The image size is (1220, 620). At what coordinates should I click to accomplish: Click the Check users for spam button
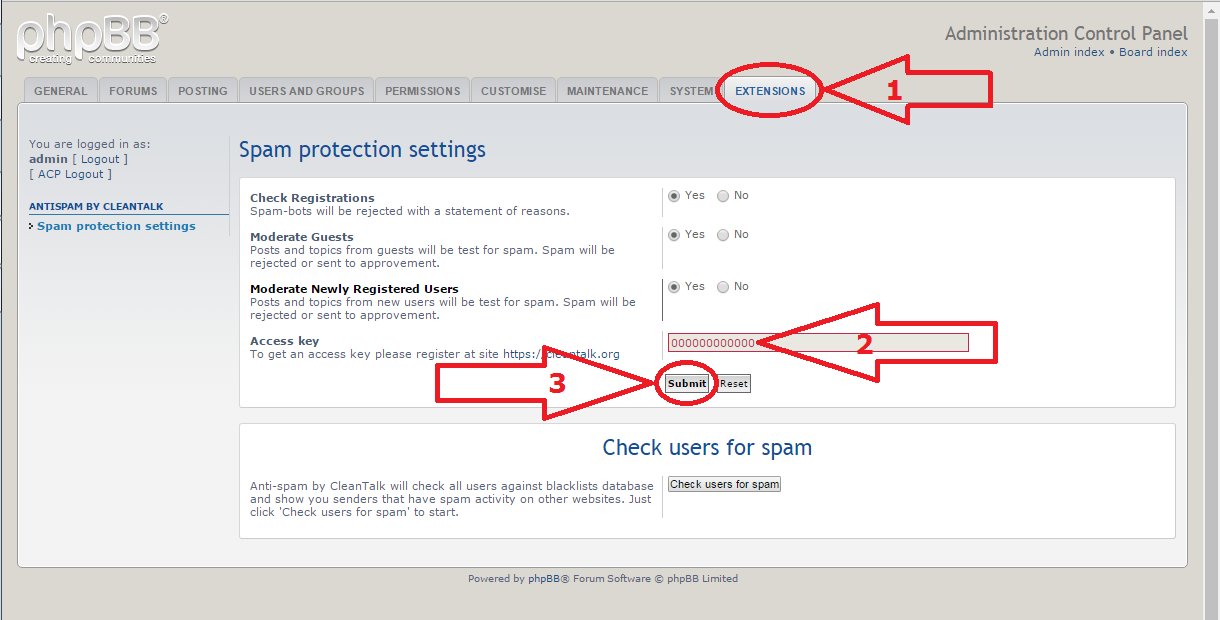point(724,484)
